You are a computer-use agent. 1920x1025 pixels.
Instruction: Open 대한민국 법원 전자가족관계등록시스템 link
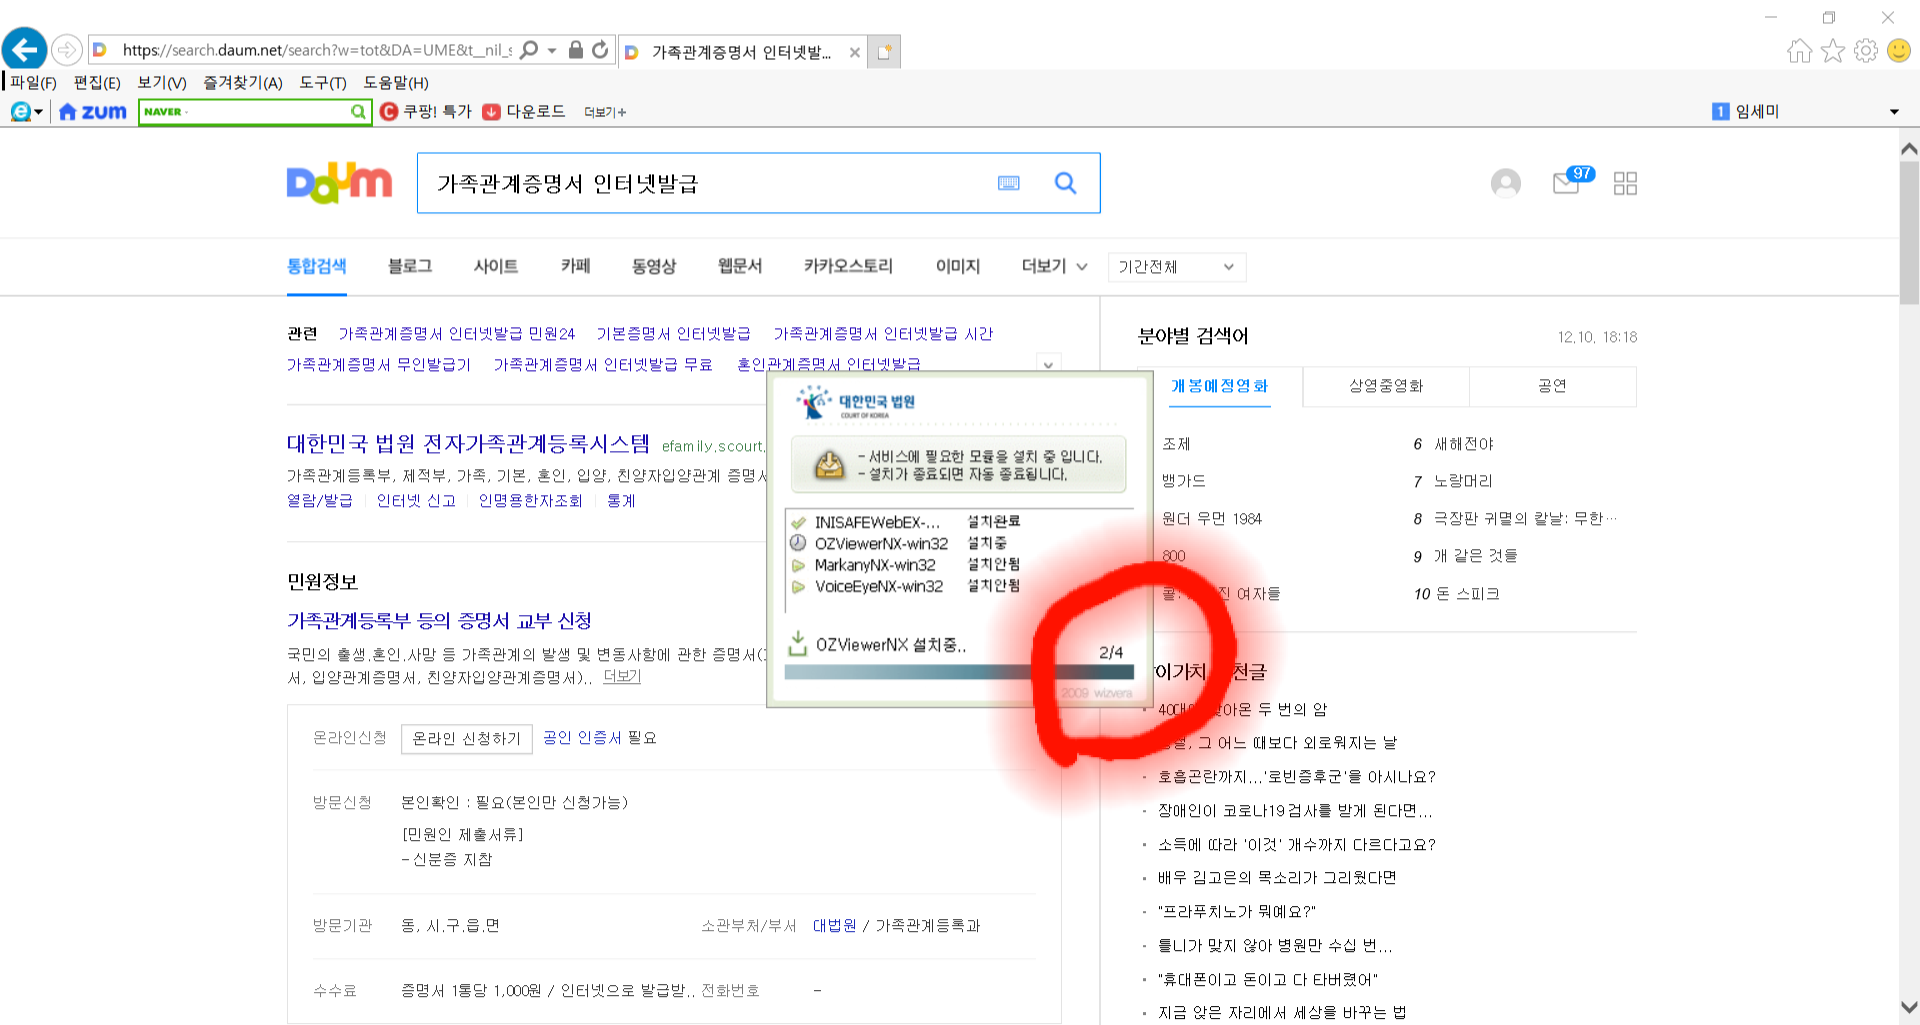click(468, 443)
